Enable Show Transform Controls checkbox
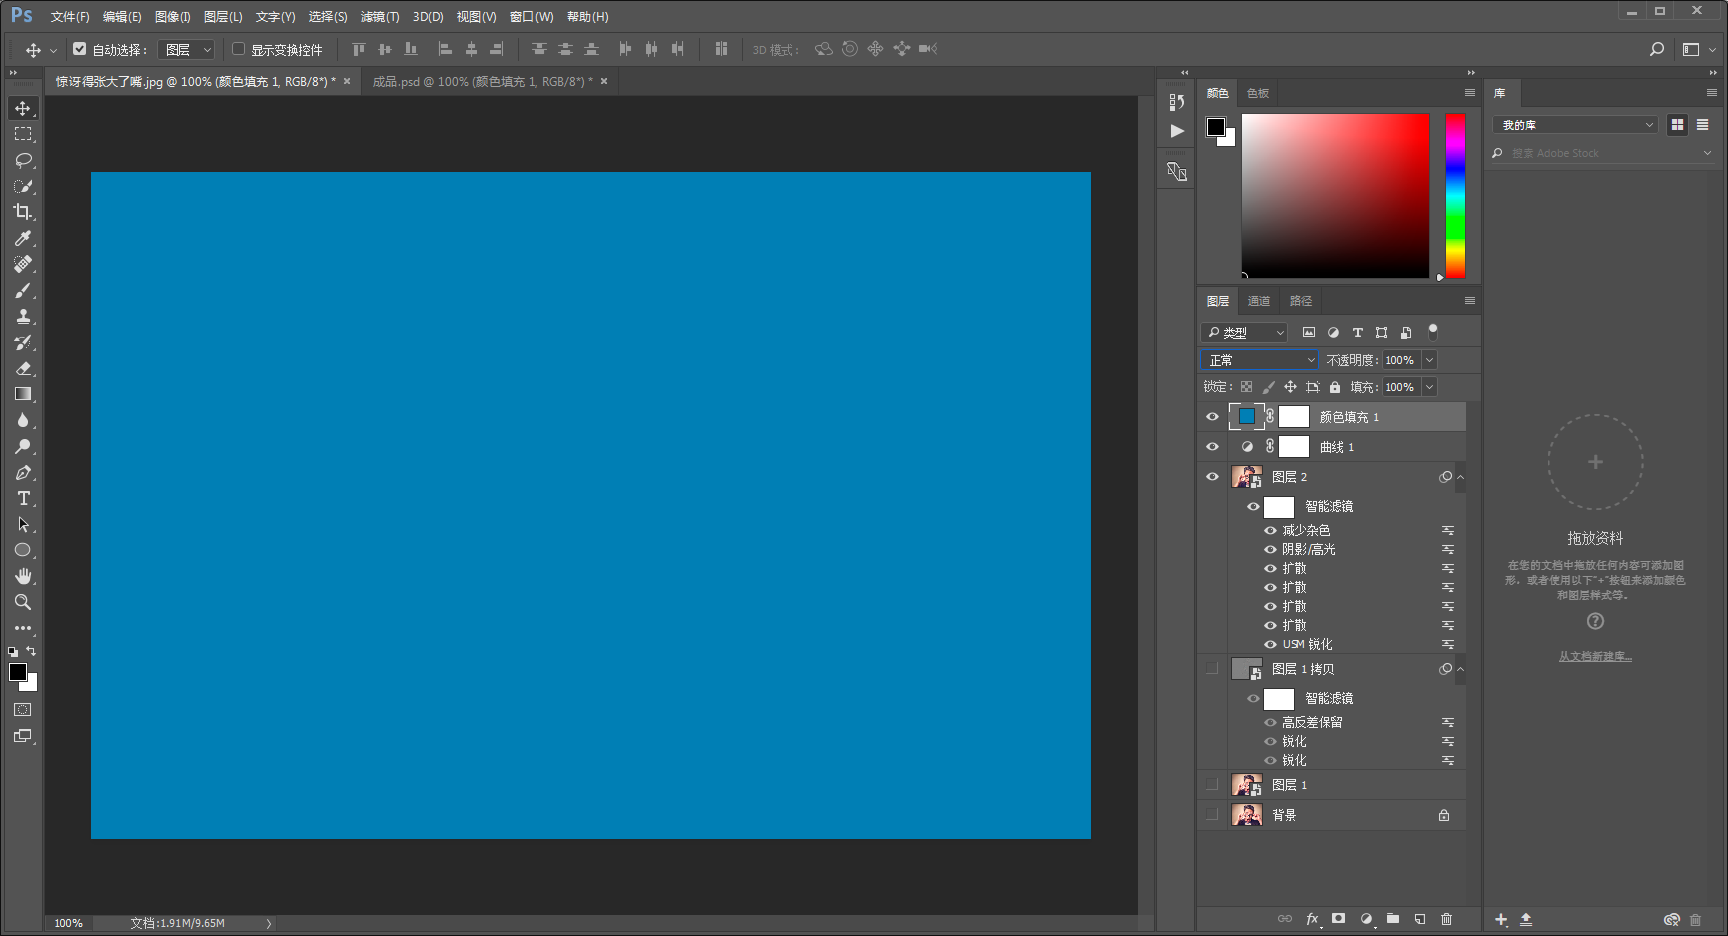Screen dimensions: 1728x936 point(239,49)
